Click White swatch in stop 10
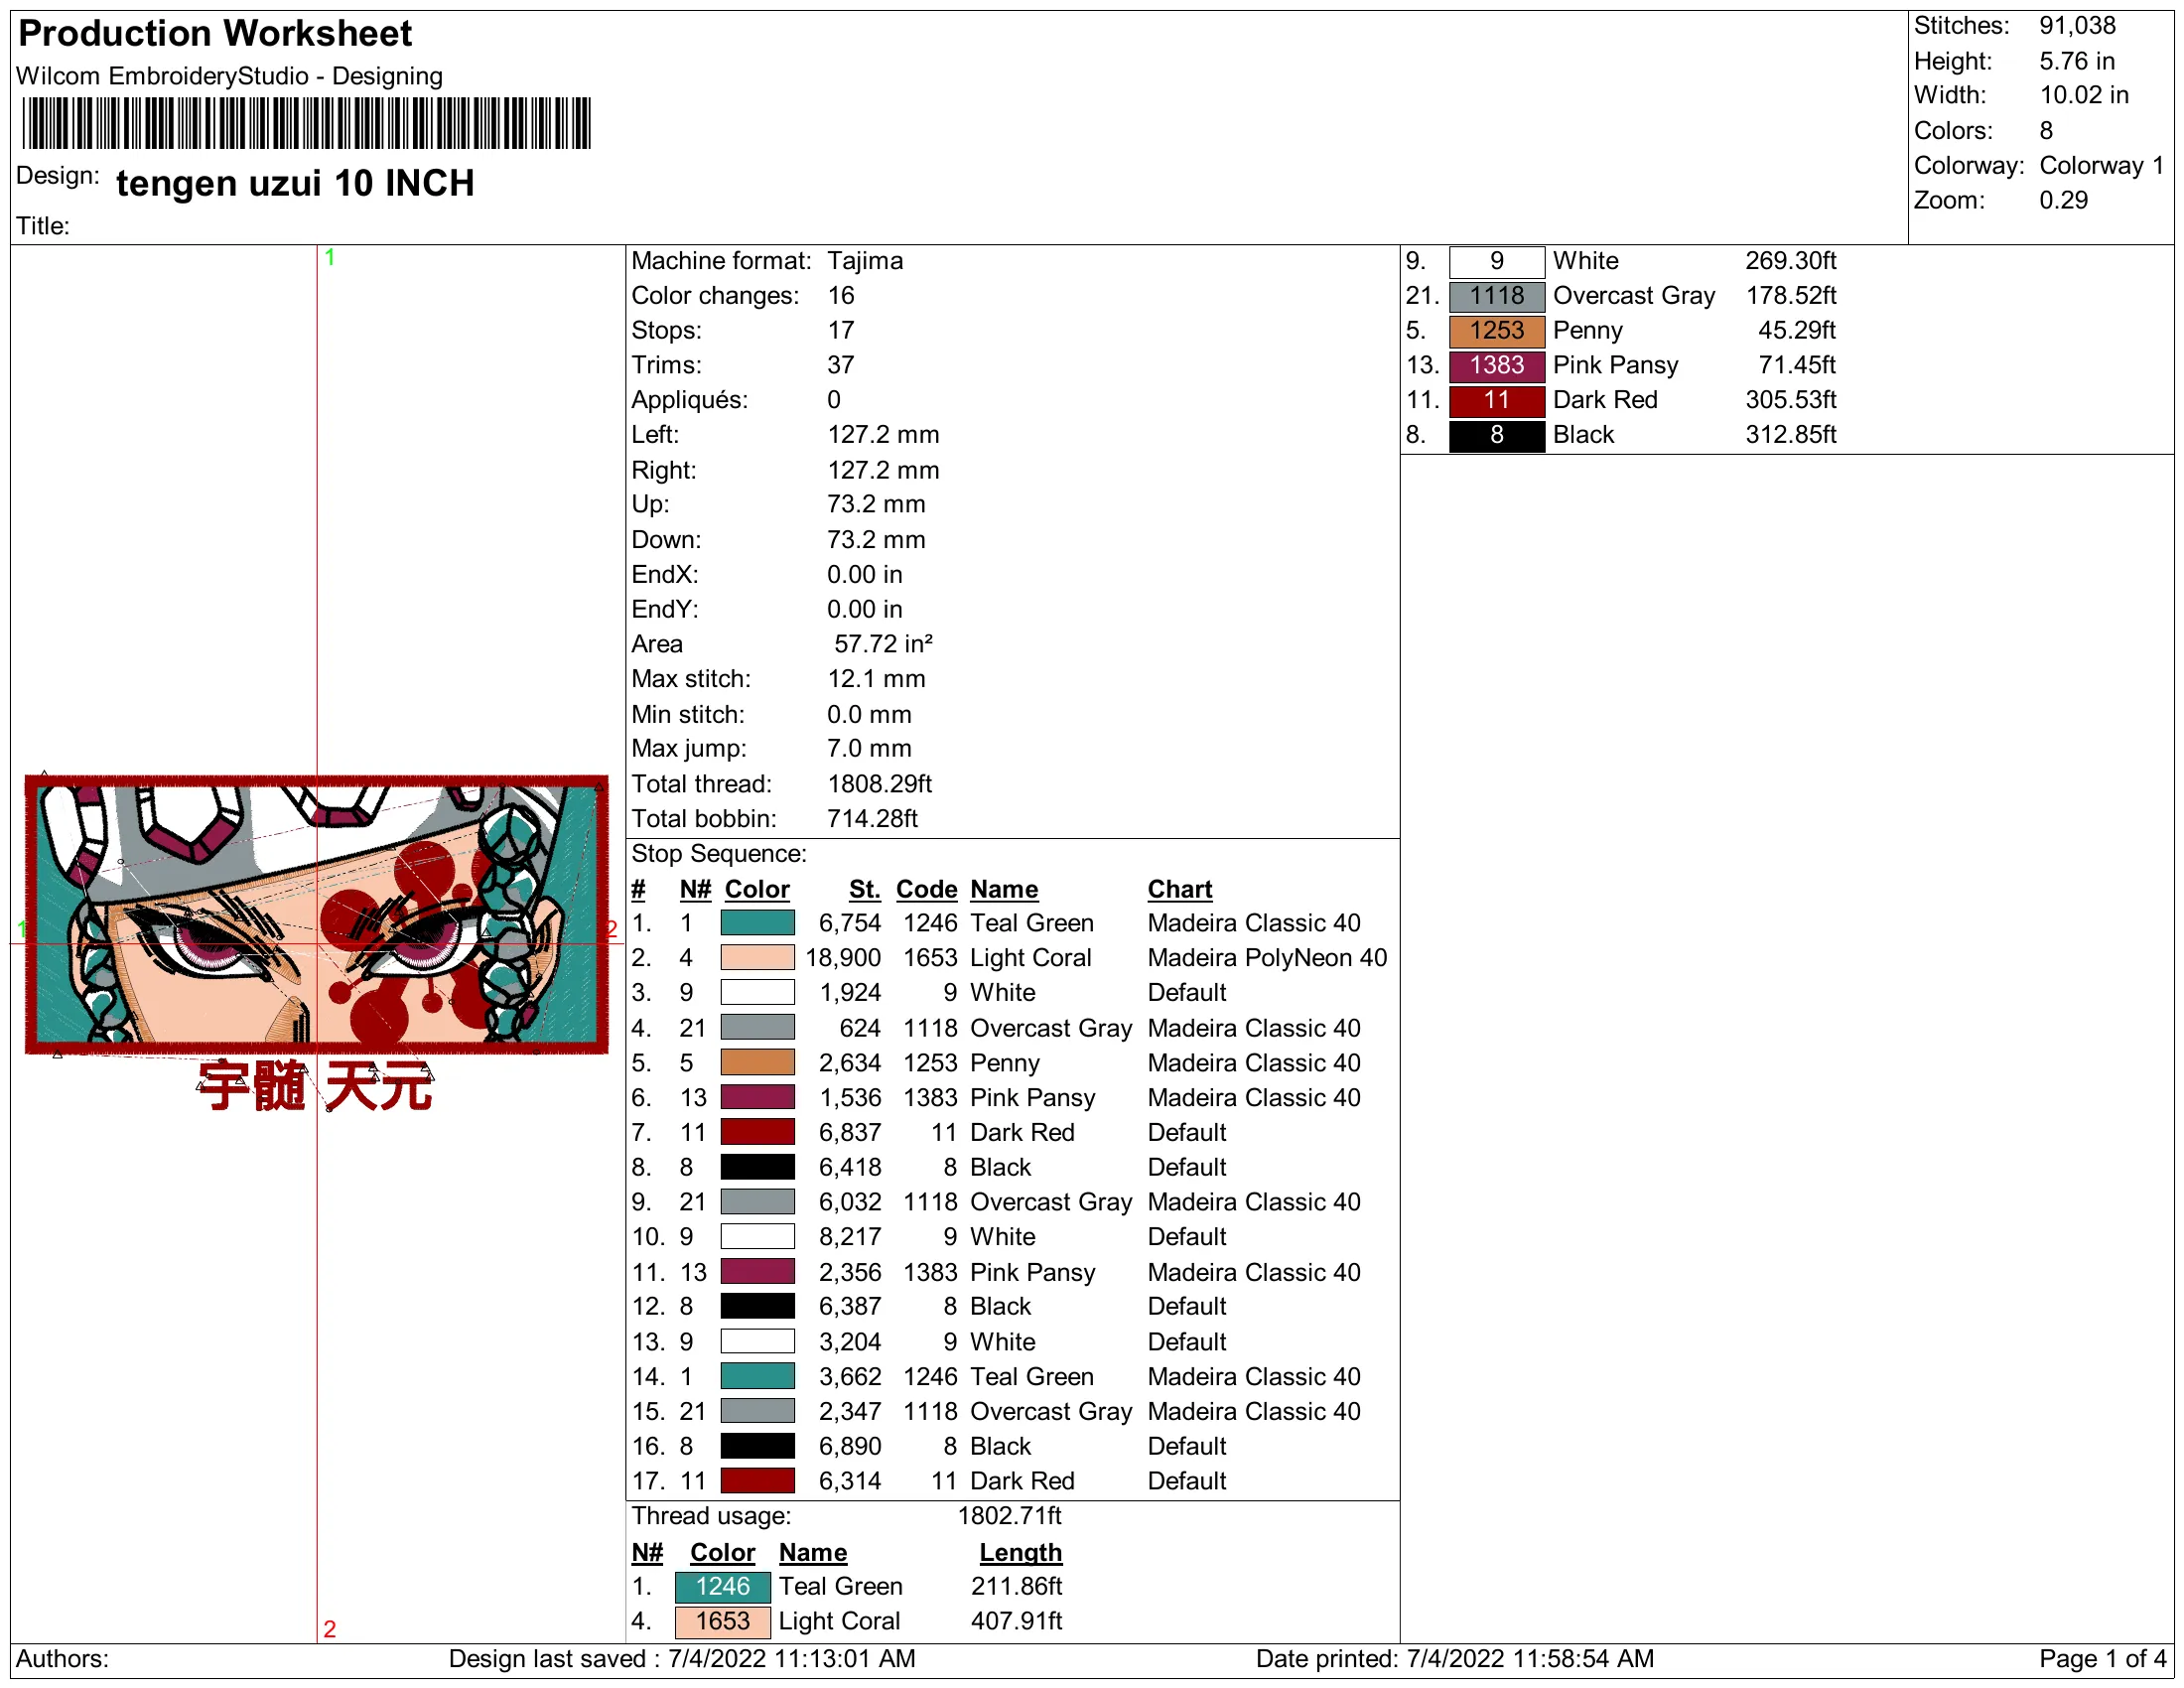The image size is (2184, 1688). pyautogui.click(x=758, y=1237)
